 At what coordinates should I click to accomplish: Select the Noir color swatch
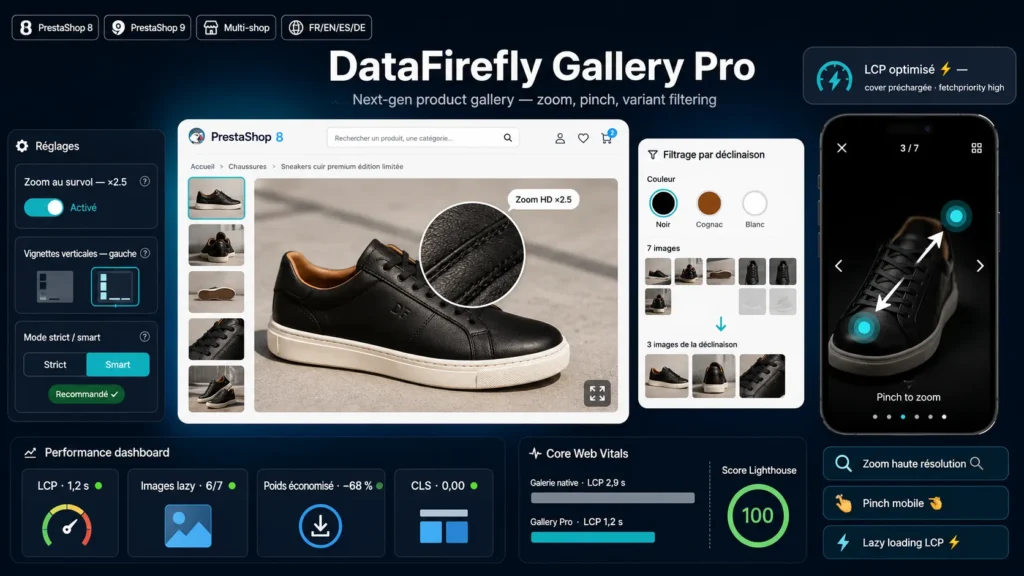(x=663, y=203)
